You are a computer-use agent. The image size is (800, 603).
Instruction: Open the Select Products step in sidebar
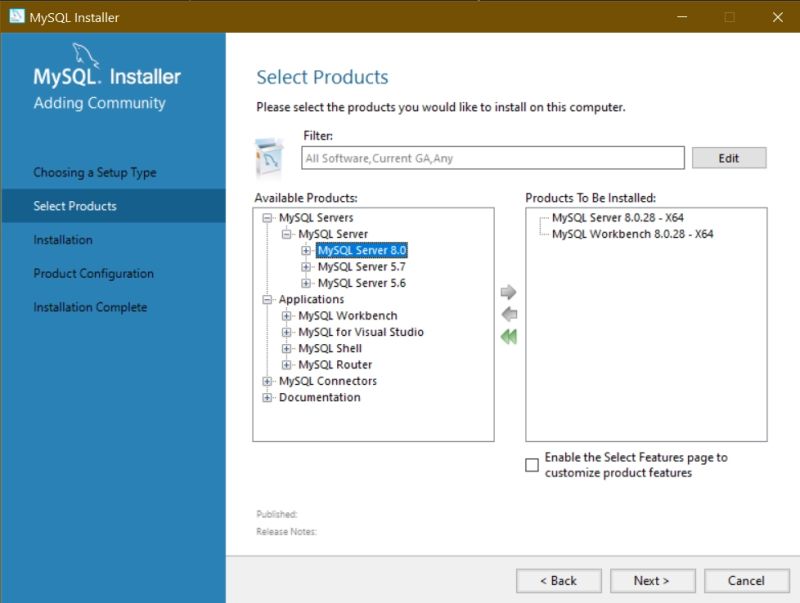tap(113, 206)
